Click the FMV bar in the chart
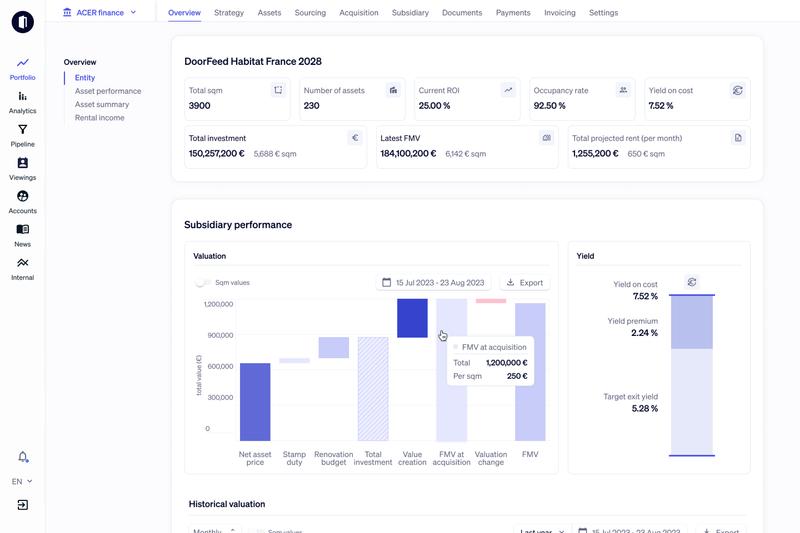 coord(530,372)
